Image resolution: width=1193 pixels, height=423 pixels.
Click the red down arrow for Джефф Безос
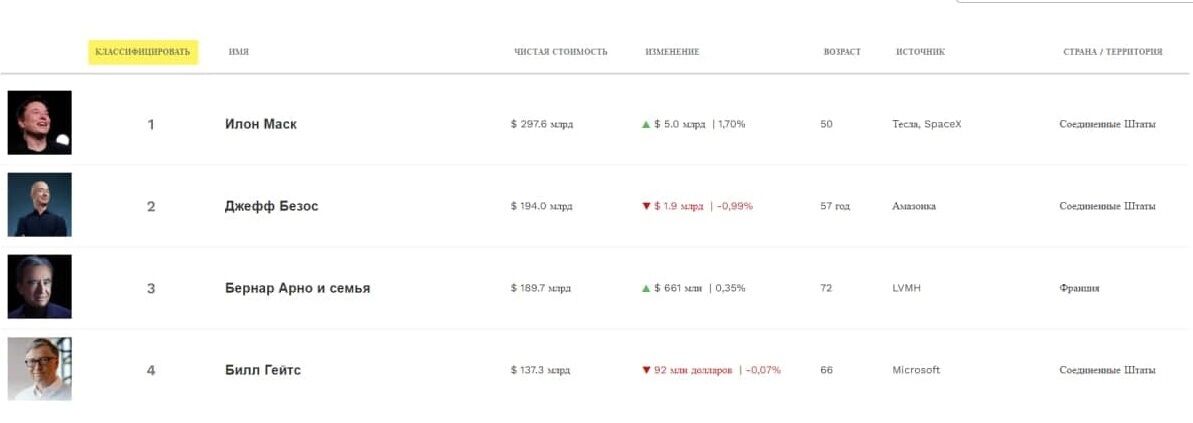point(646,206)
